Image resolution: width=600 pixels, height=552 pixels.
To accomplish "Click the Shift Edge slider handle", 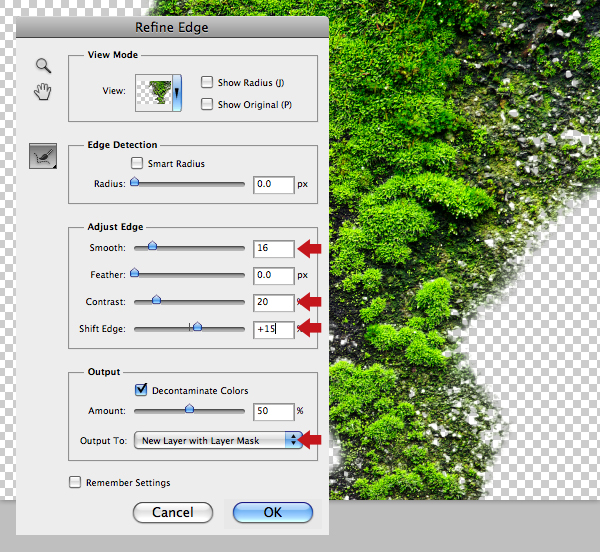I will click(x=197, y=327).
